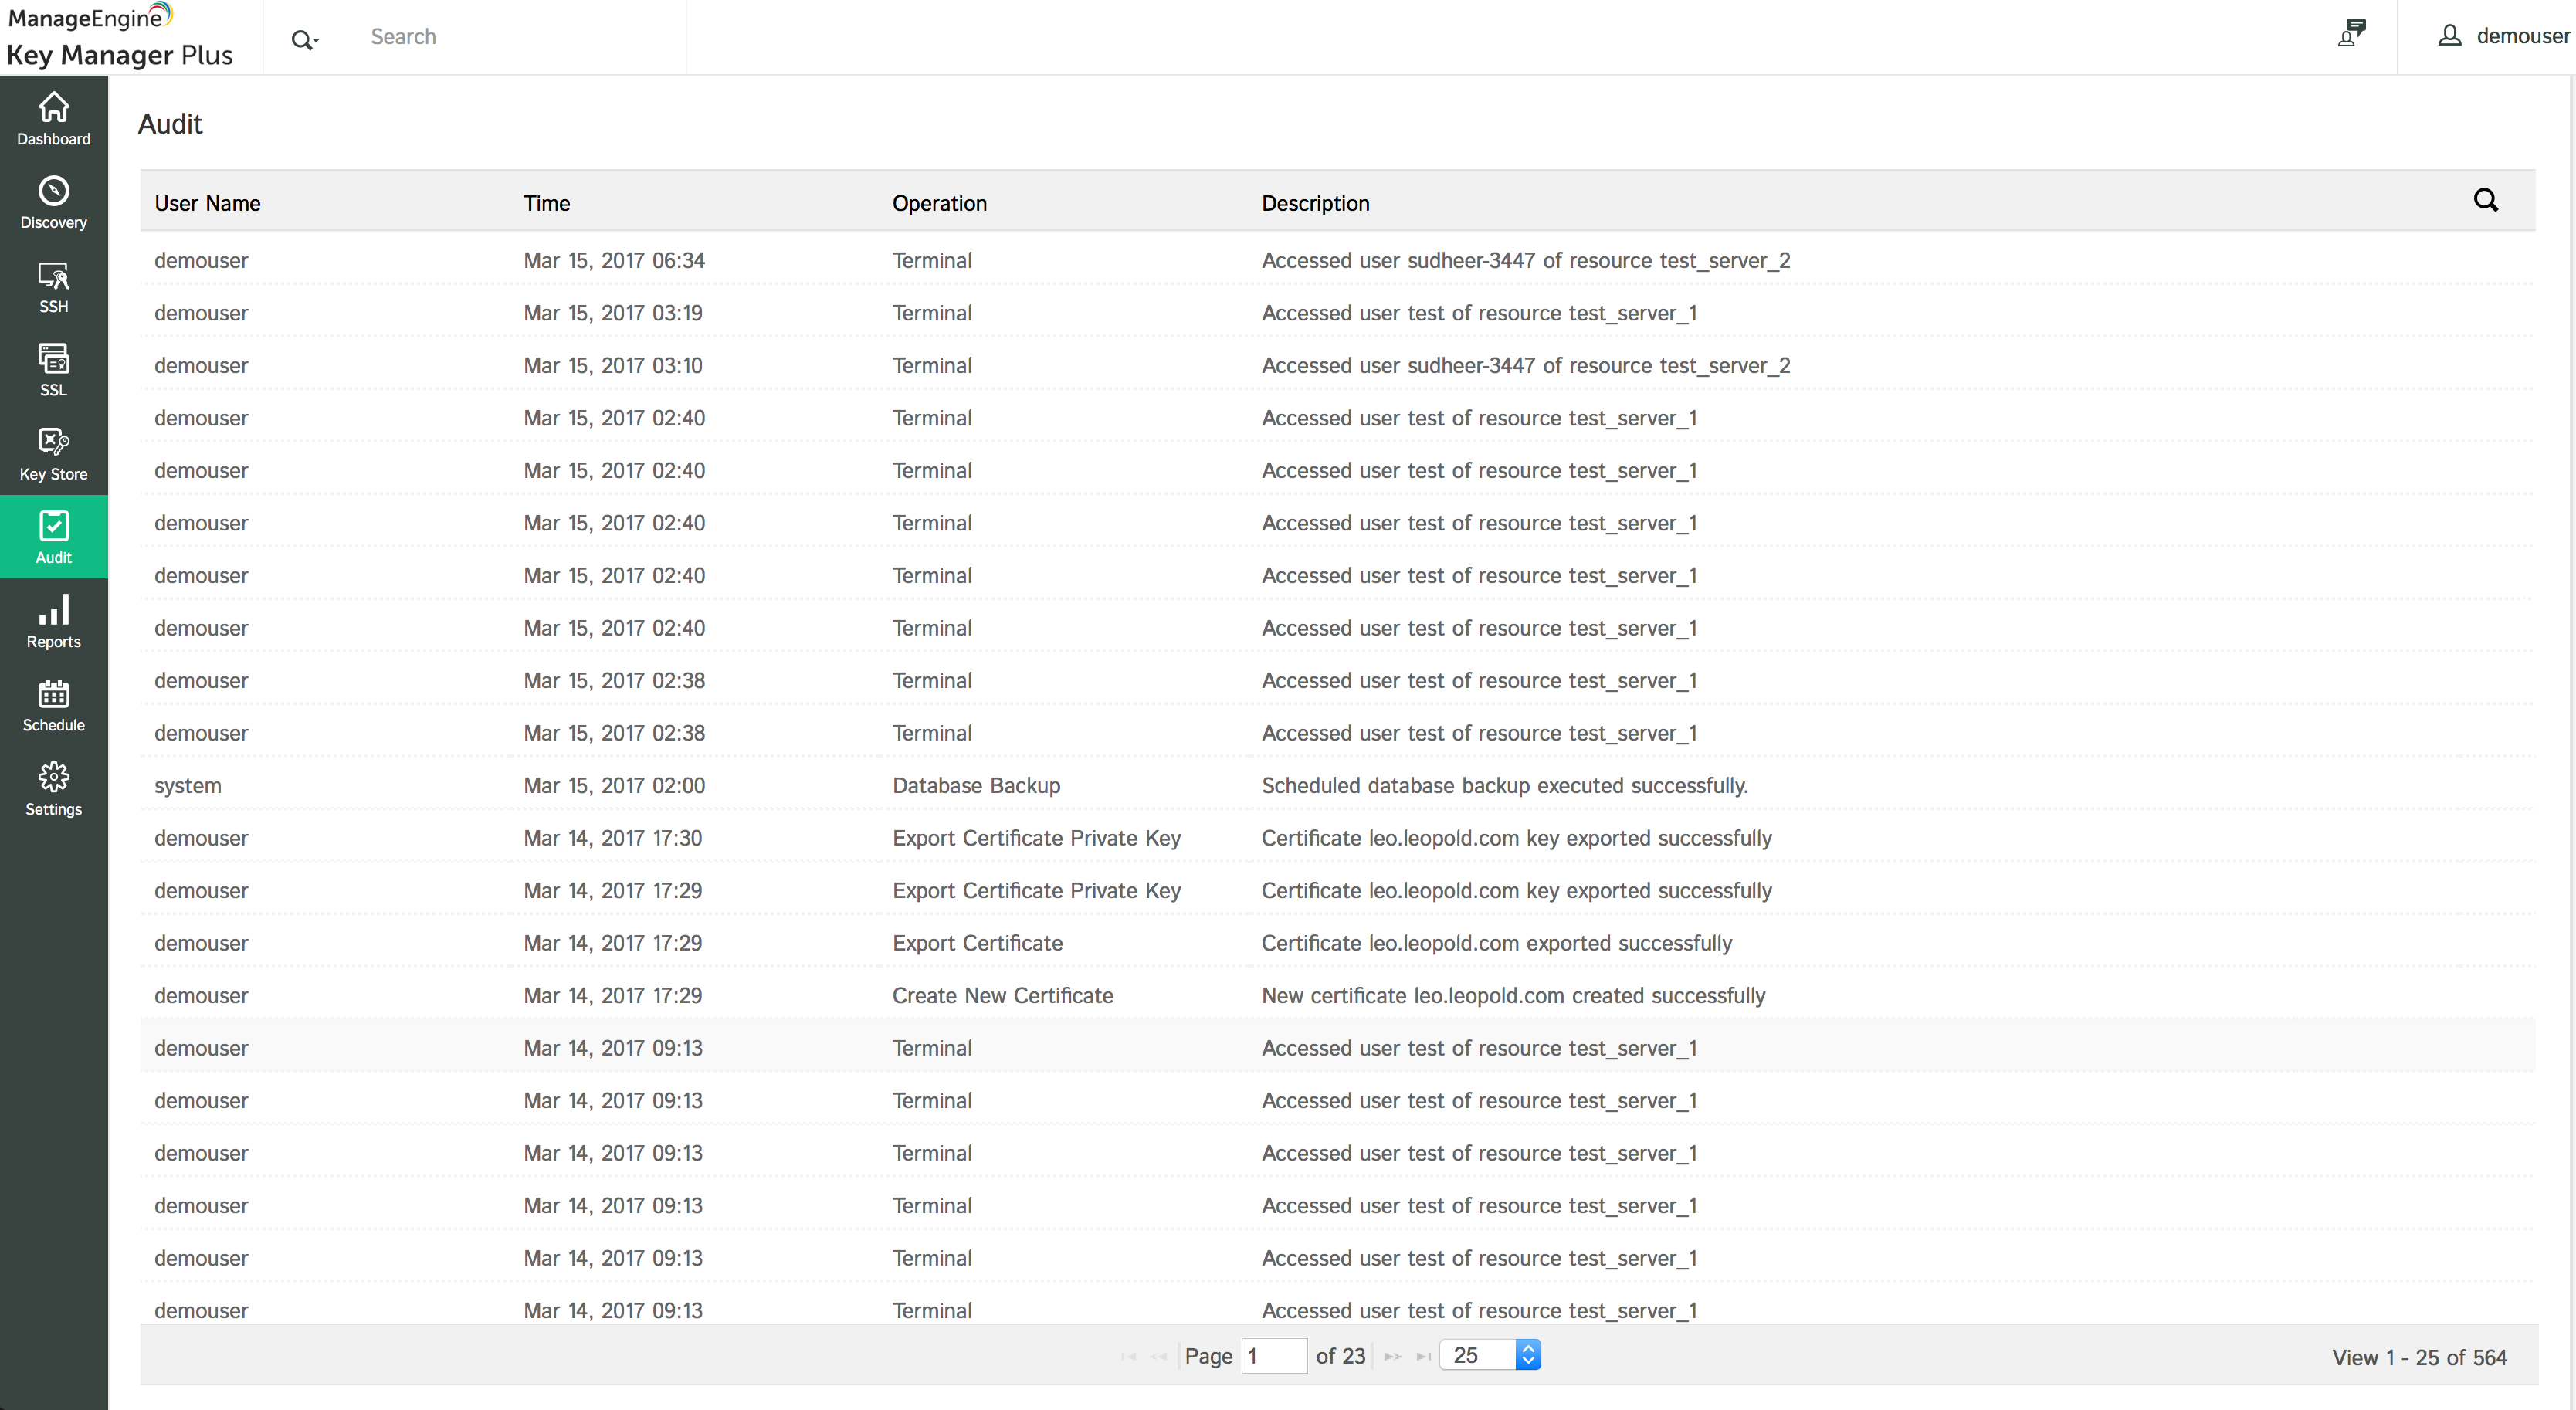This screenshot has height=1410, width=2576.
Task: Go to the next audit page
Action: pos(1391,1357)
